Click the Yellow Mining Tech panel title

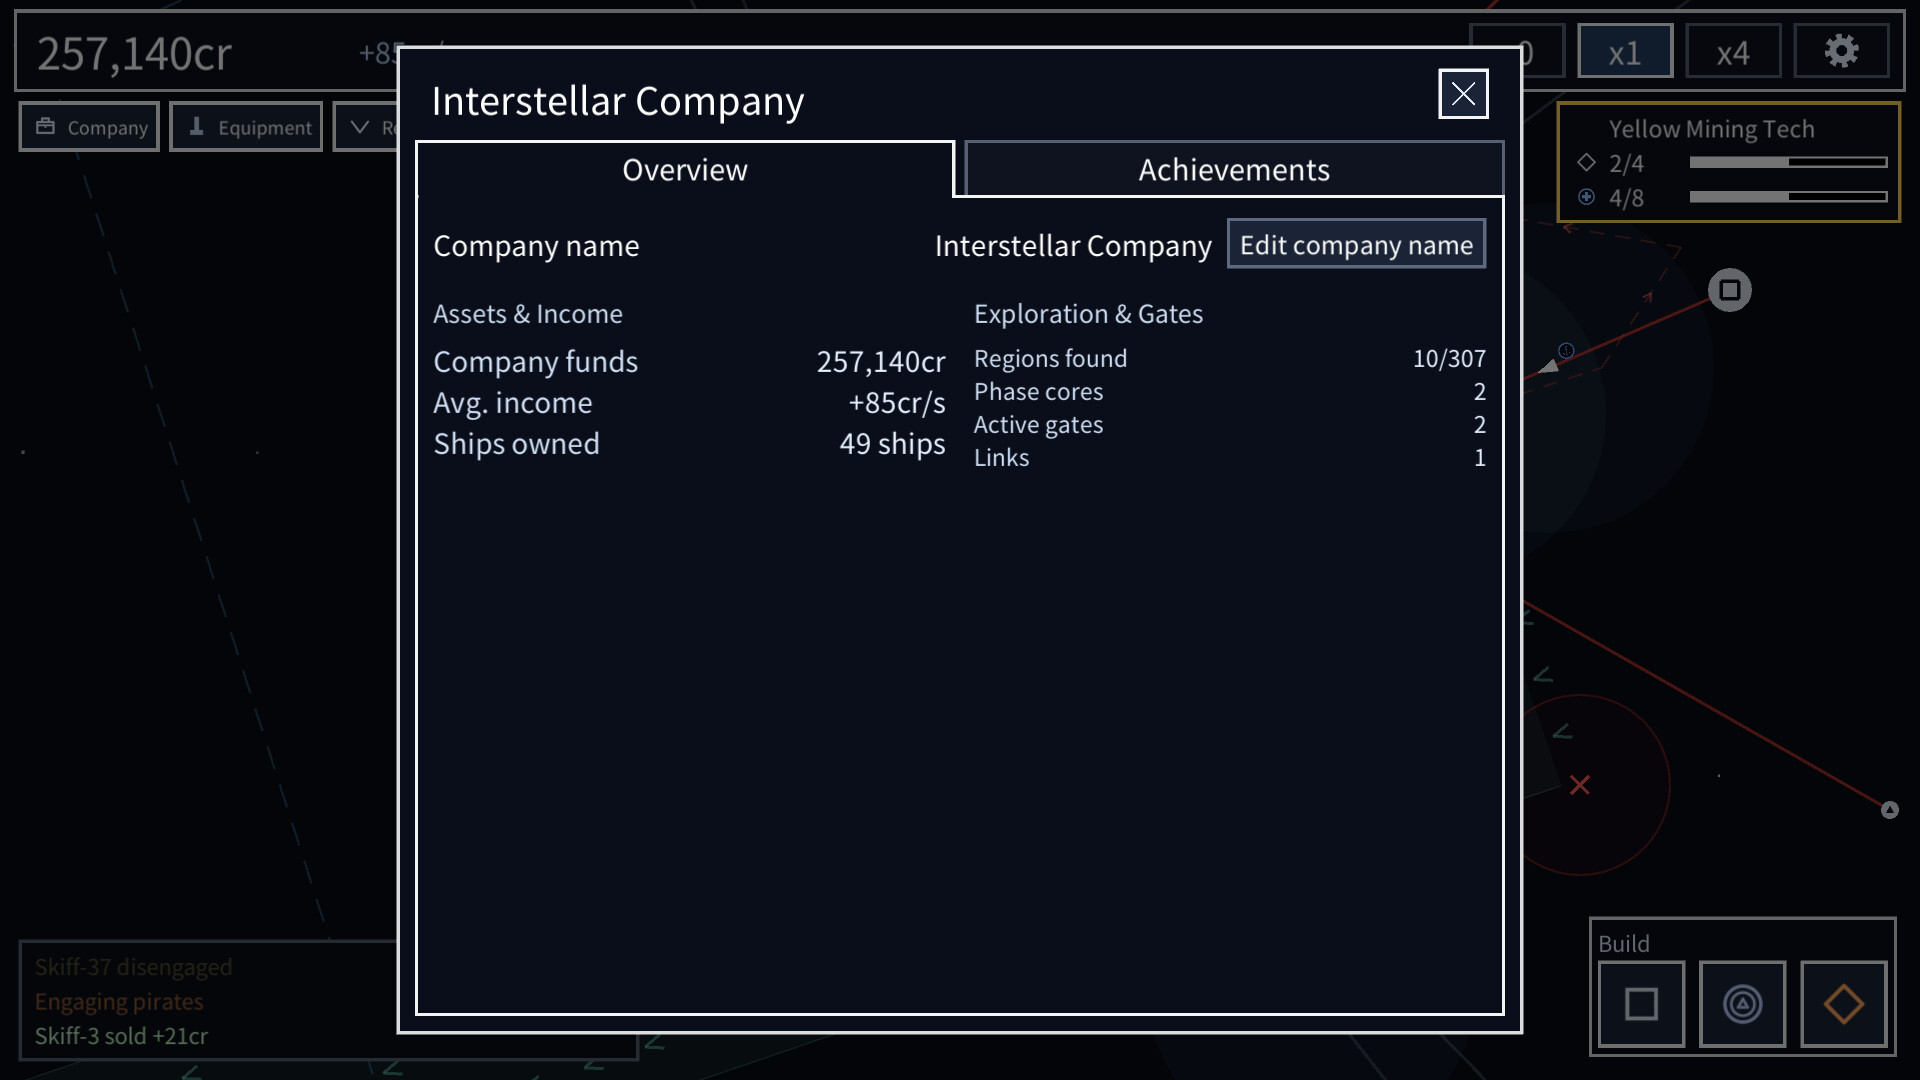(1711, 129)
